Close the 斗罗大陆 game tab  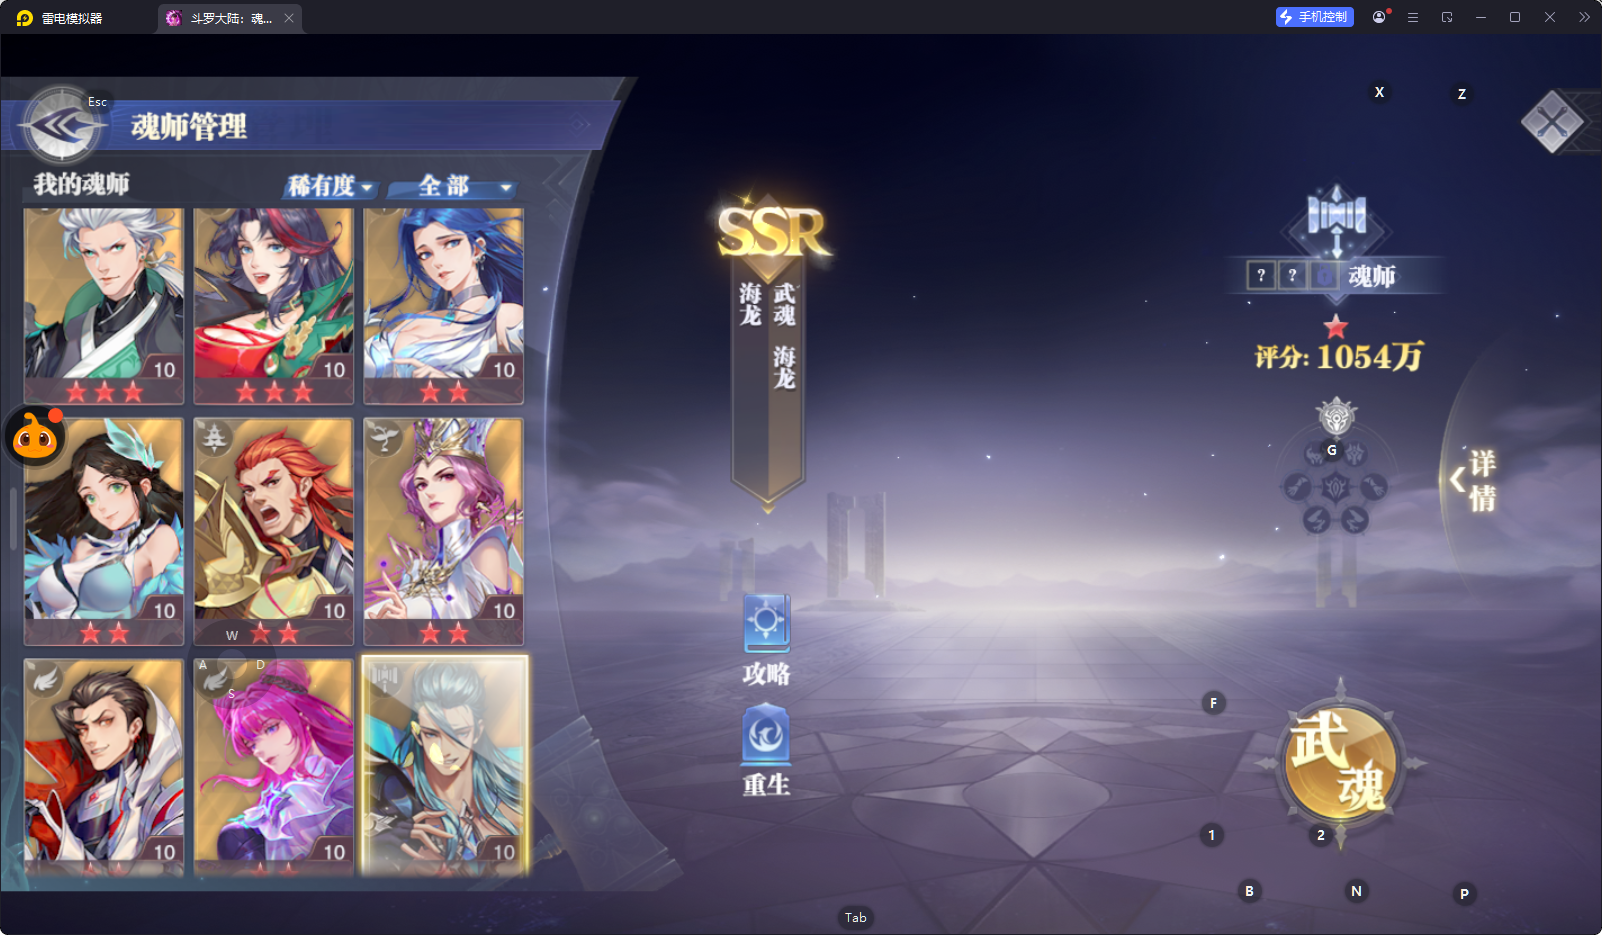(289, 18)
